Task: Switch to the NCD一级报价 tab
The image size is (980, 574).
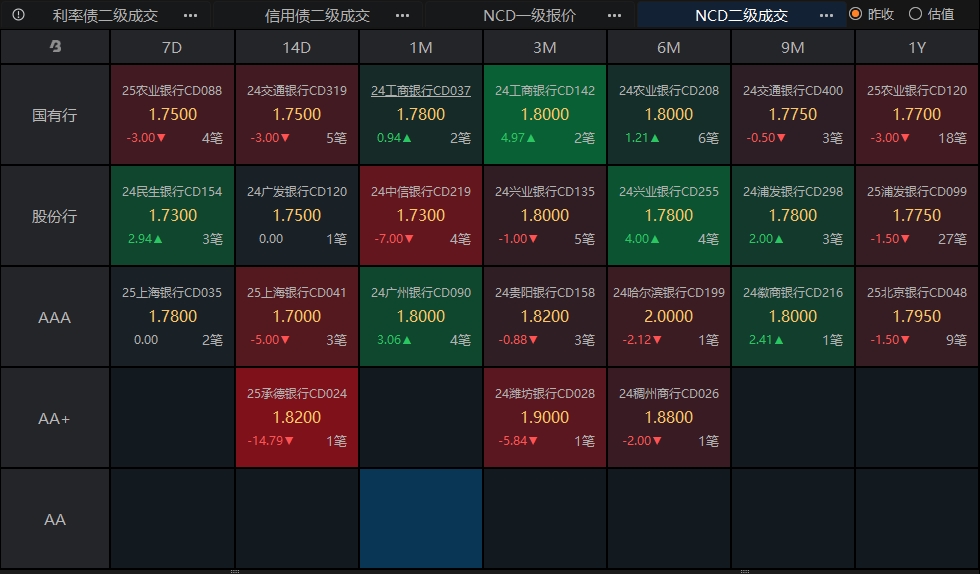Action: point(529,16)
